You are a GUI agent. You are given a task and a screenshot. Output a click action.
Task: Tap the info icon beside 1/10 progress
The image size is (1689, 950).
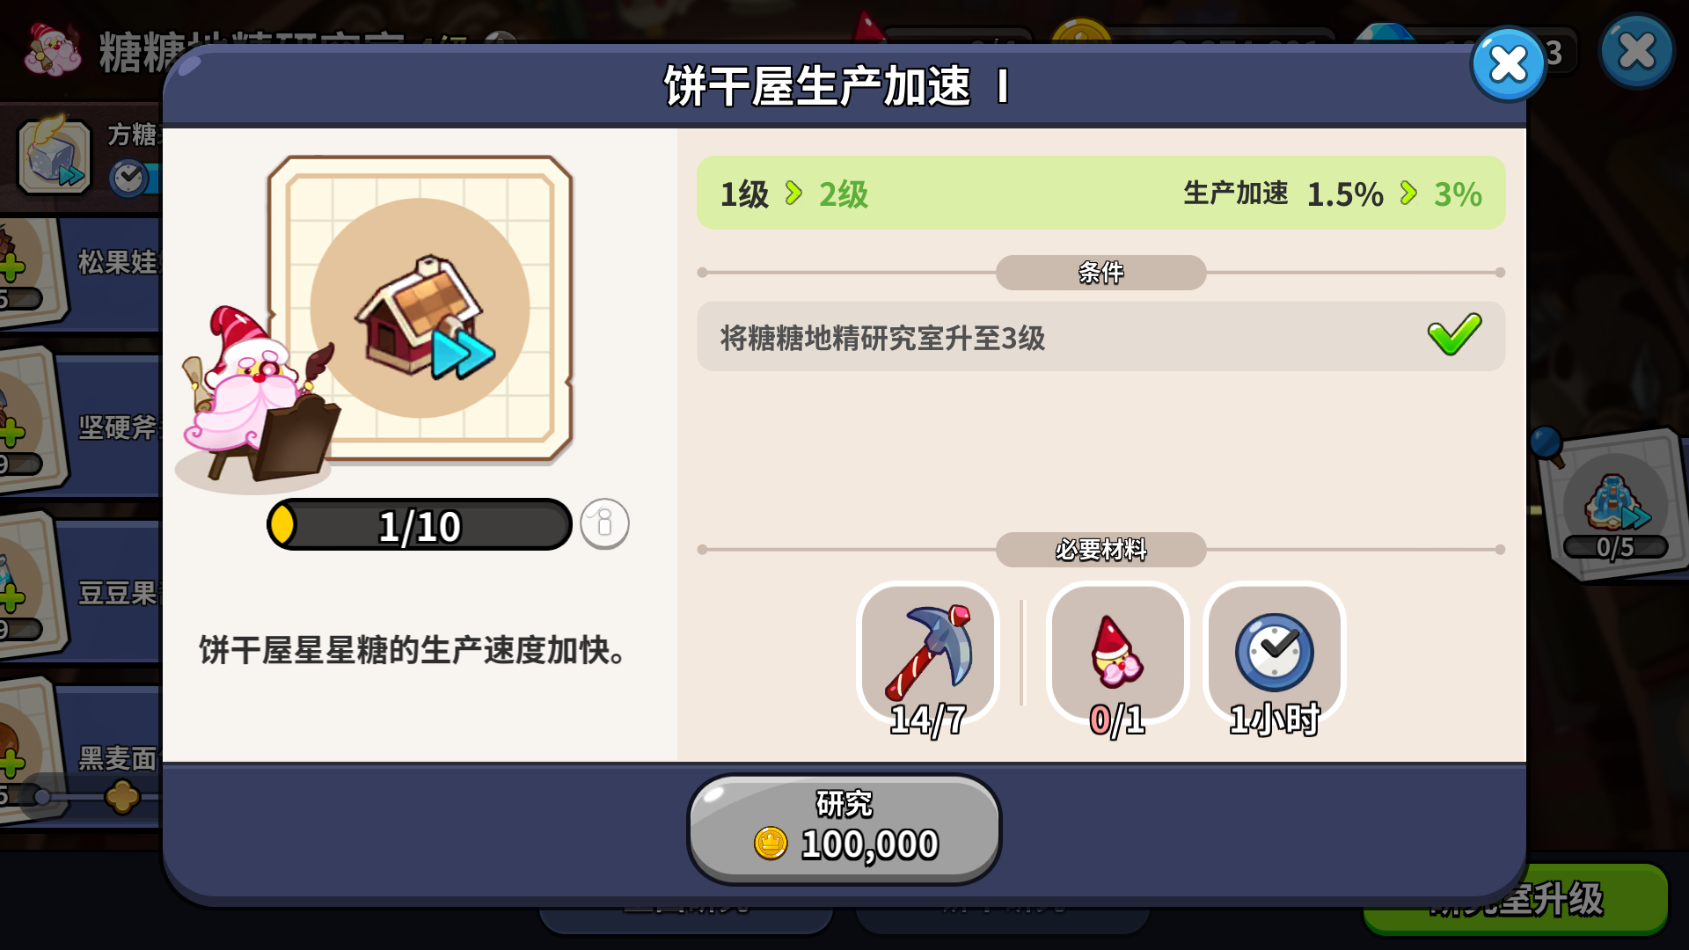[604, 524]
